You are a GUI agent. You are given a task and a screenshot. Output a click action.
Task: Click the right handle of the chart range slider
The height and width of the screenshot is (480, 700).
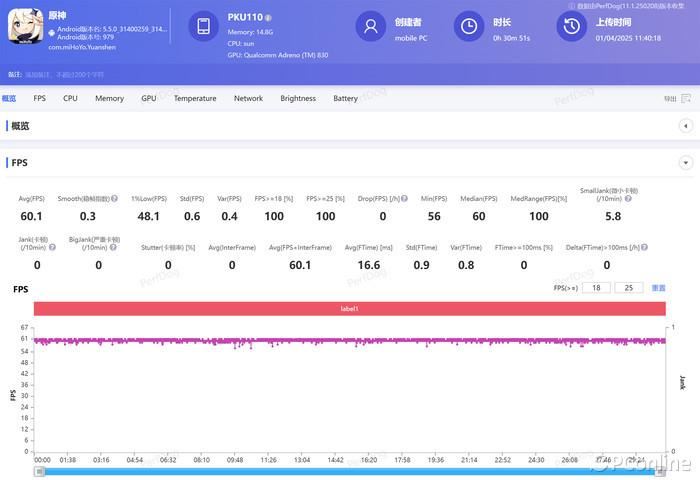click(x=660, y=472)
